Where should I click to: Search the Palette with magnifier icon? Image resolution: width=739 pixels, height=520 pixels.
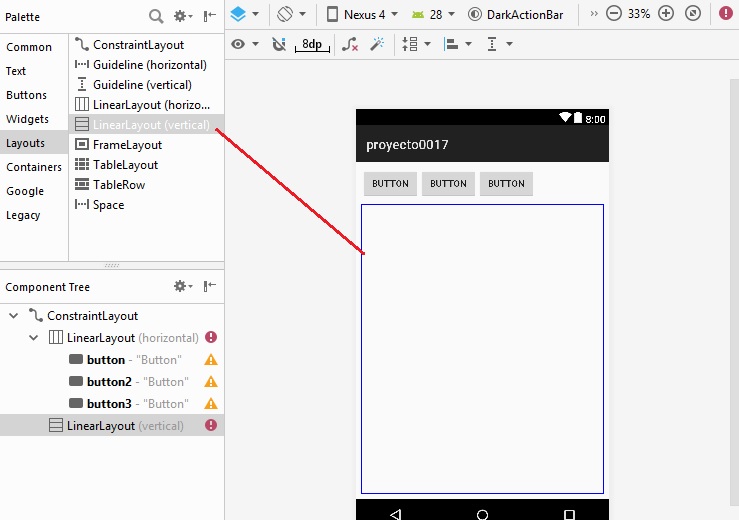pyautogui.click(x=156, y=16)
